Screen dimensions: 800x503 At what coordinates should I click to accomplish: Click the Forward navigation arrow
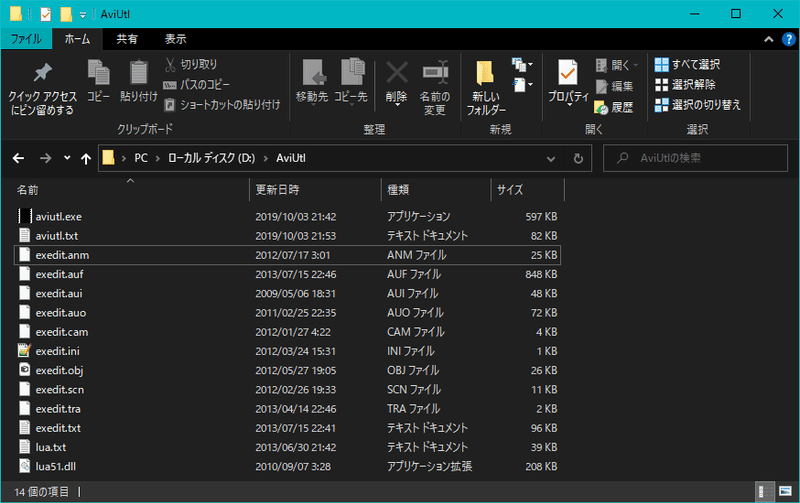(45, 159)
